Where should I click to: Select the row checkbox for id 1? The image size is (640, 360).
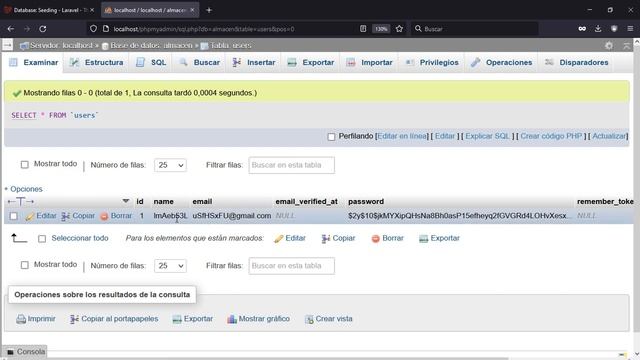(x=13, y=216)
